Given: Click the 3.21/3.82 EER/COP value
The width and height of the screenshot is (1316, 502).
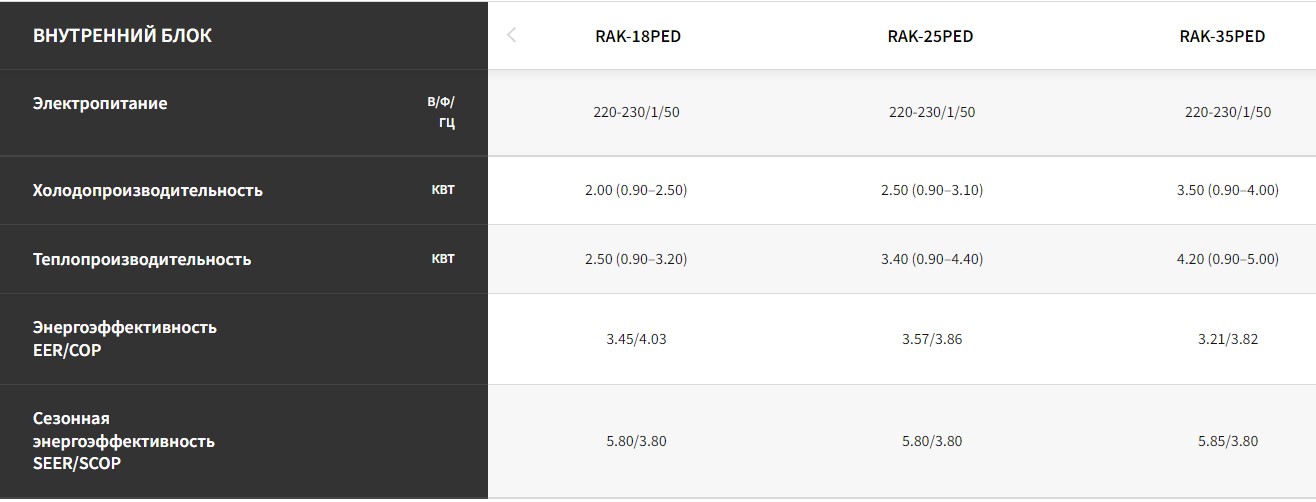Looking at the screenshot, I should coord(1228,339).
